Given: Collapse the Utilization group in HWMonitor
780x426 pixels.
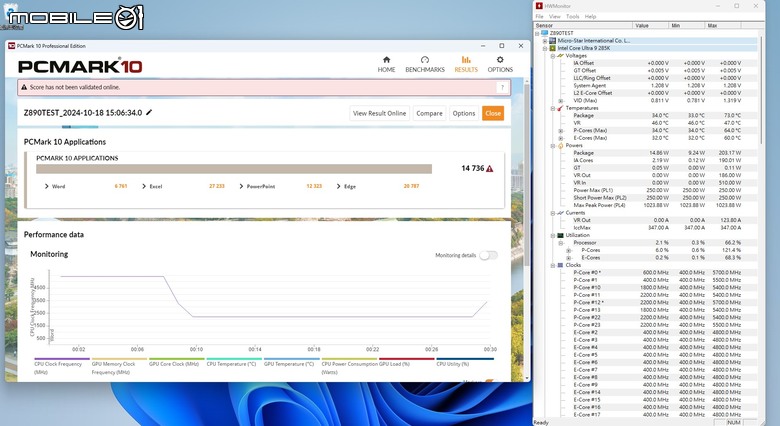Looking at the screenshot, I should [553, 235].
